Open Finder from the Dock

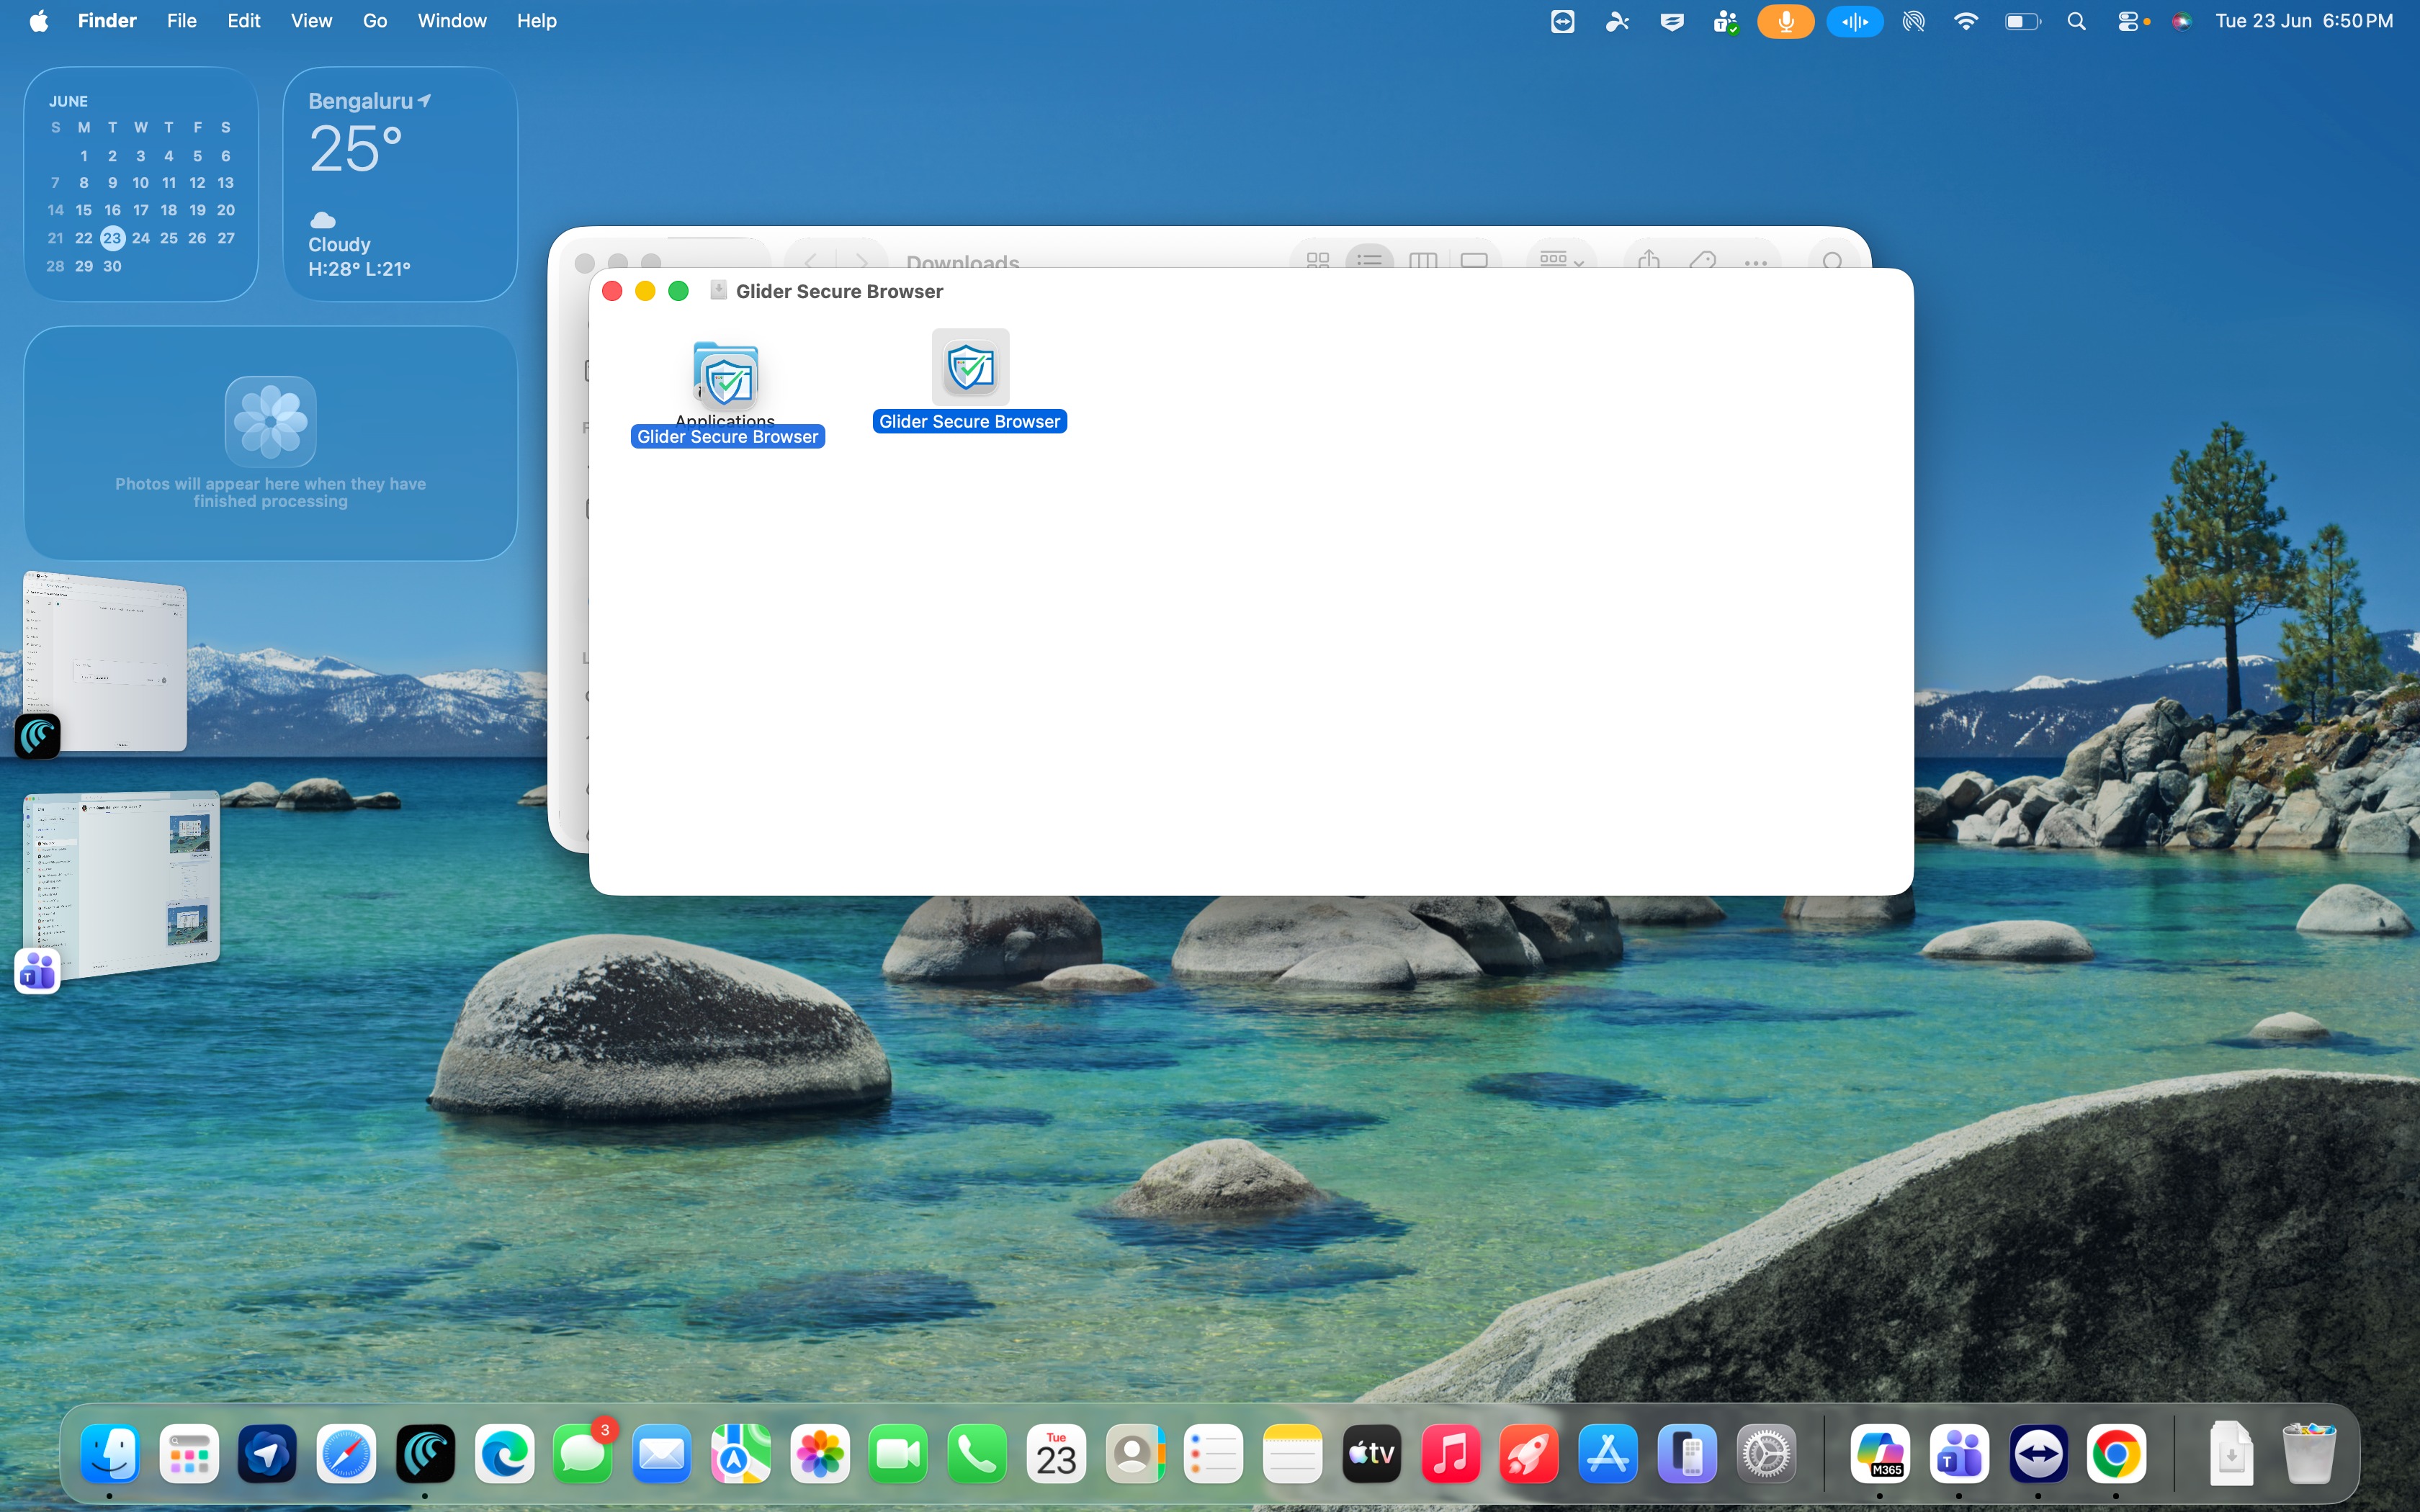[x=110, y=1454]
